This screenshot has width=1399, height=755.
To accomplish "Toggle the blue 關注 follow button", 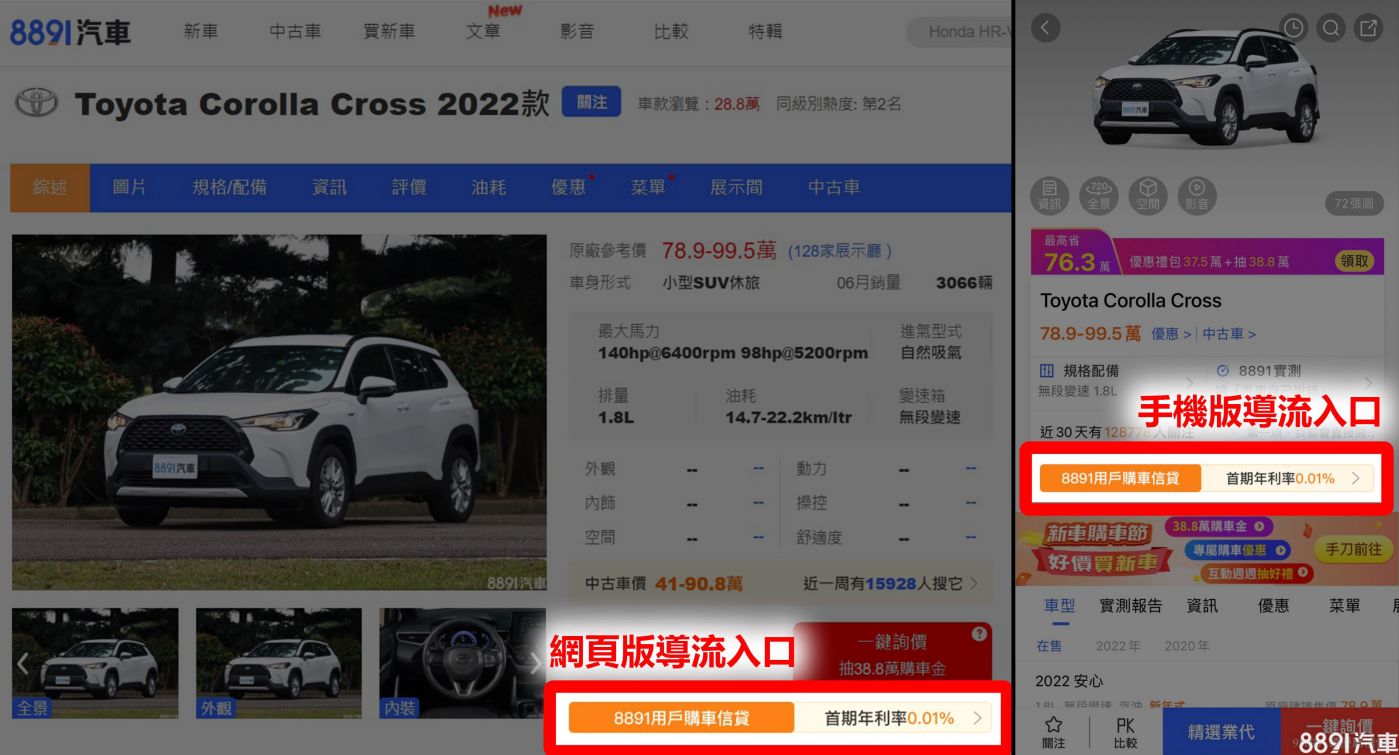I will click(591, 102).
